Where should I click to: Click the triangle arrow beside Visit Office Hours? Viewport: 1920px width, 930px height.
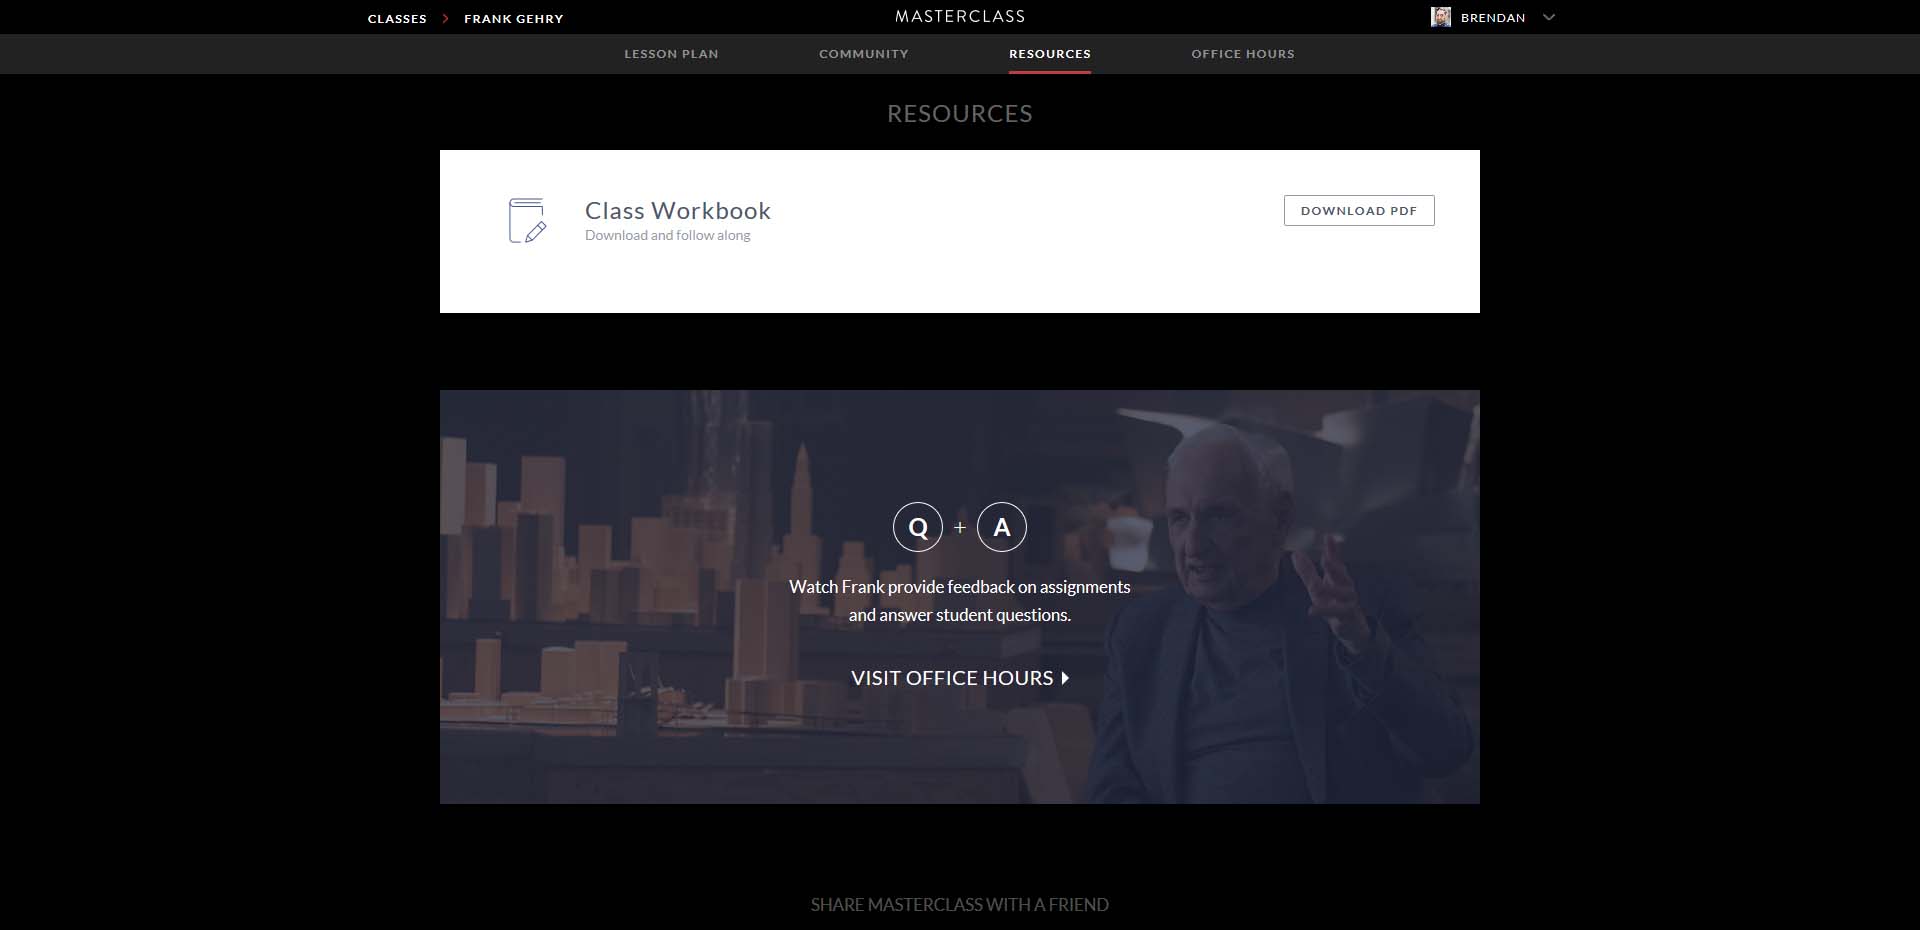[1065, 678]
